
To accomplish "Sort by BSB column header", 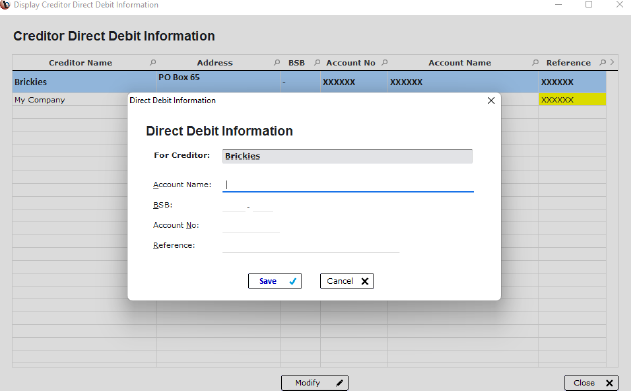I will [296, 63].
